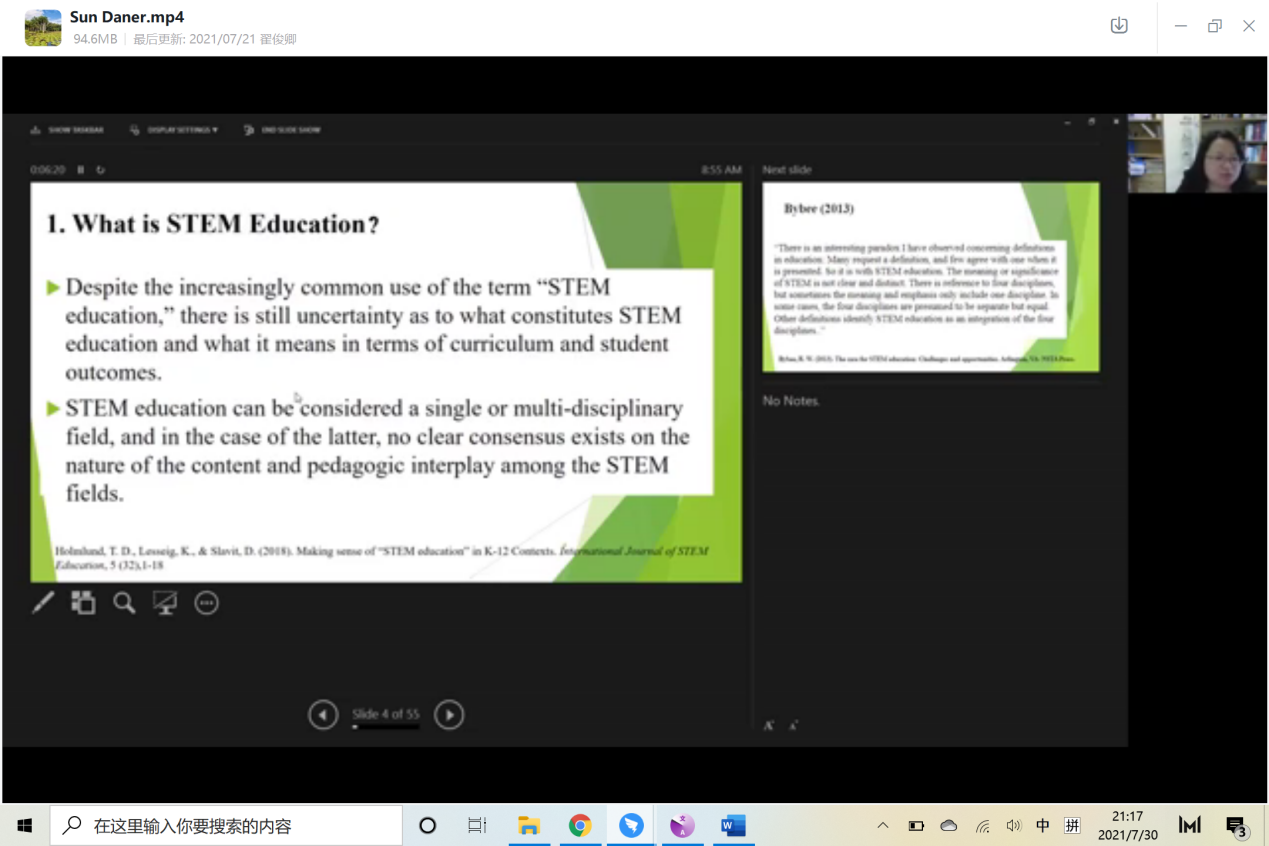Open Google Chrome from the taskbar
The width and height of the screenshot is (1269, 846).
point(580,826)
